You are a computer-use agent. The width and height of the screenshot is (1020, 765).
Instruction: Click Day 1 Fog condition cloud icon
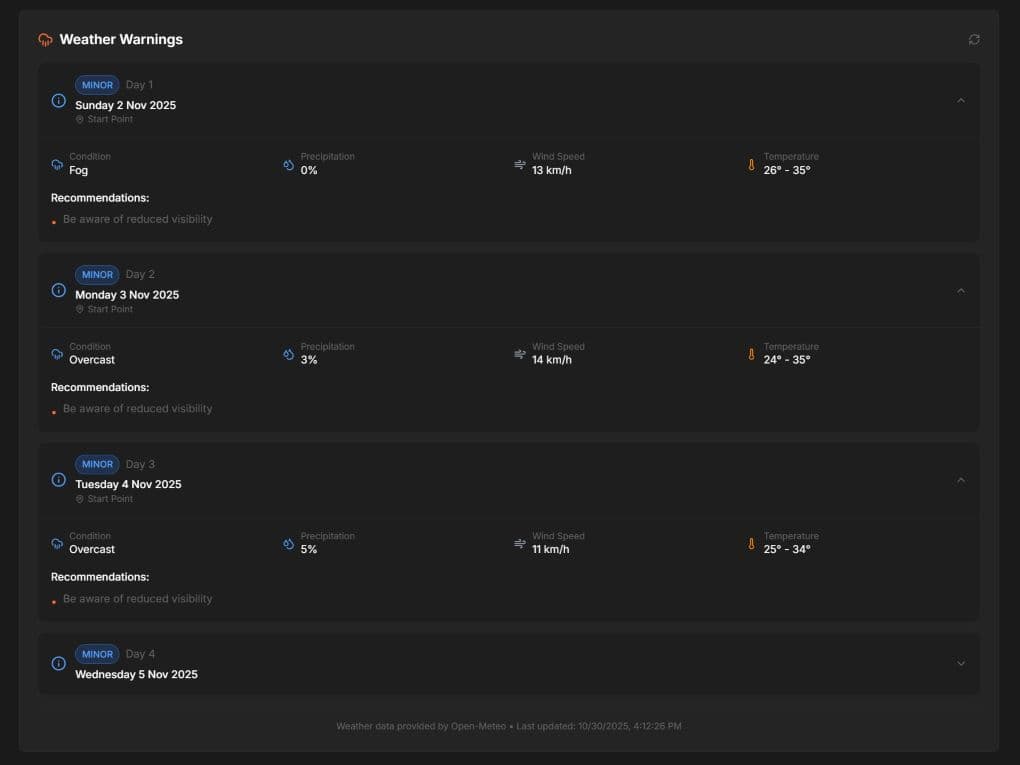tap(57, 165)
